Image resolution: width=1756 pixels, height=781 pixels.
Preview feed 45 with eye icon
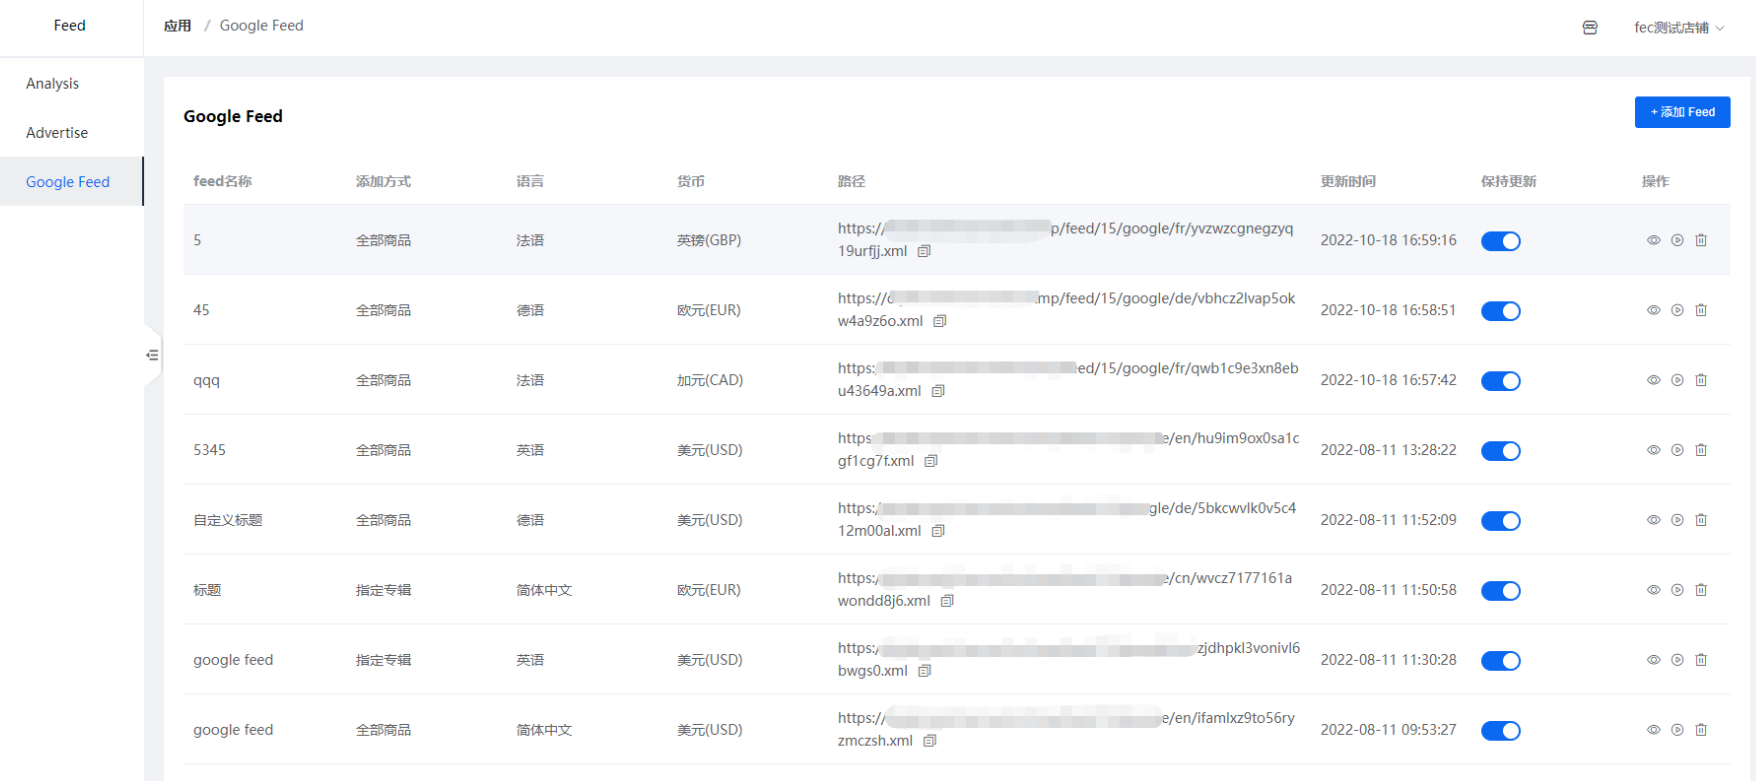pos(1653,310)
